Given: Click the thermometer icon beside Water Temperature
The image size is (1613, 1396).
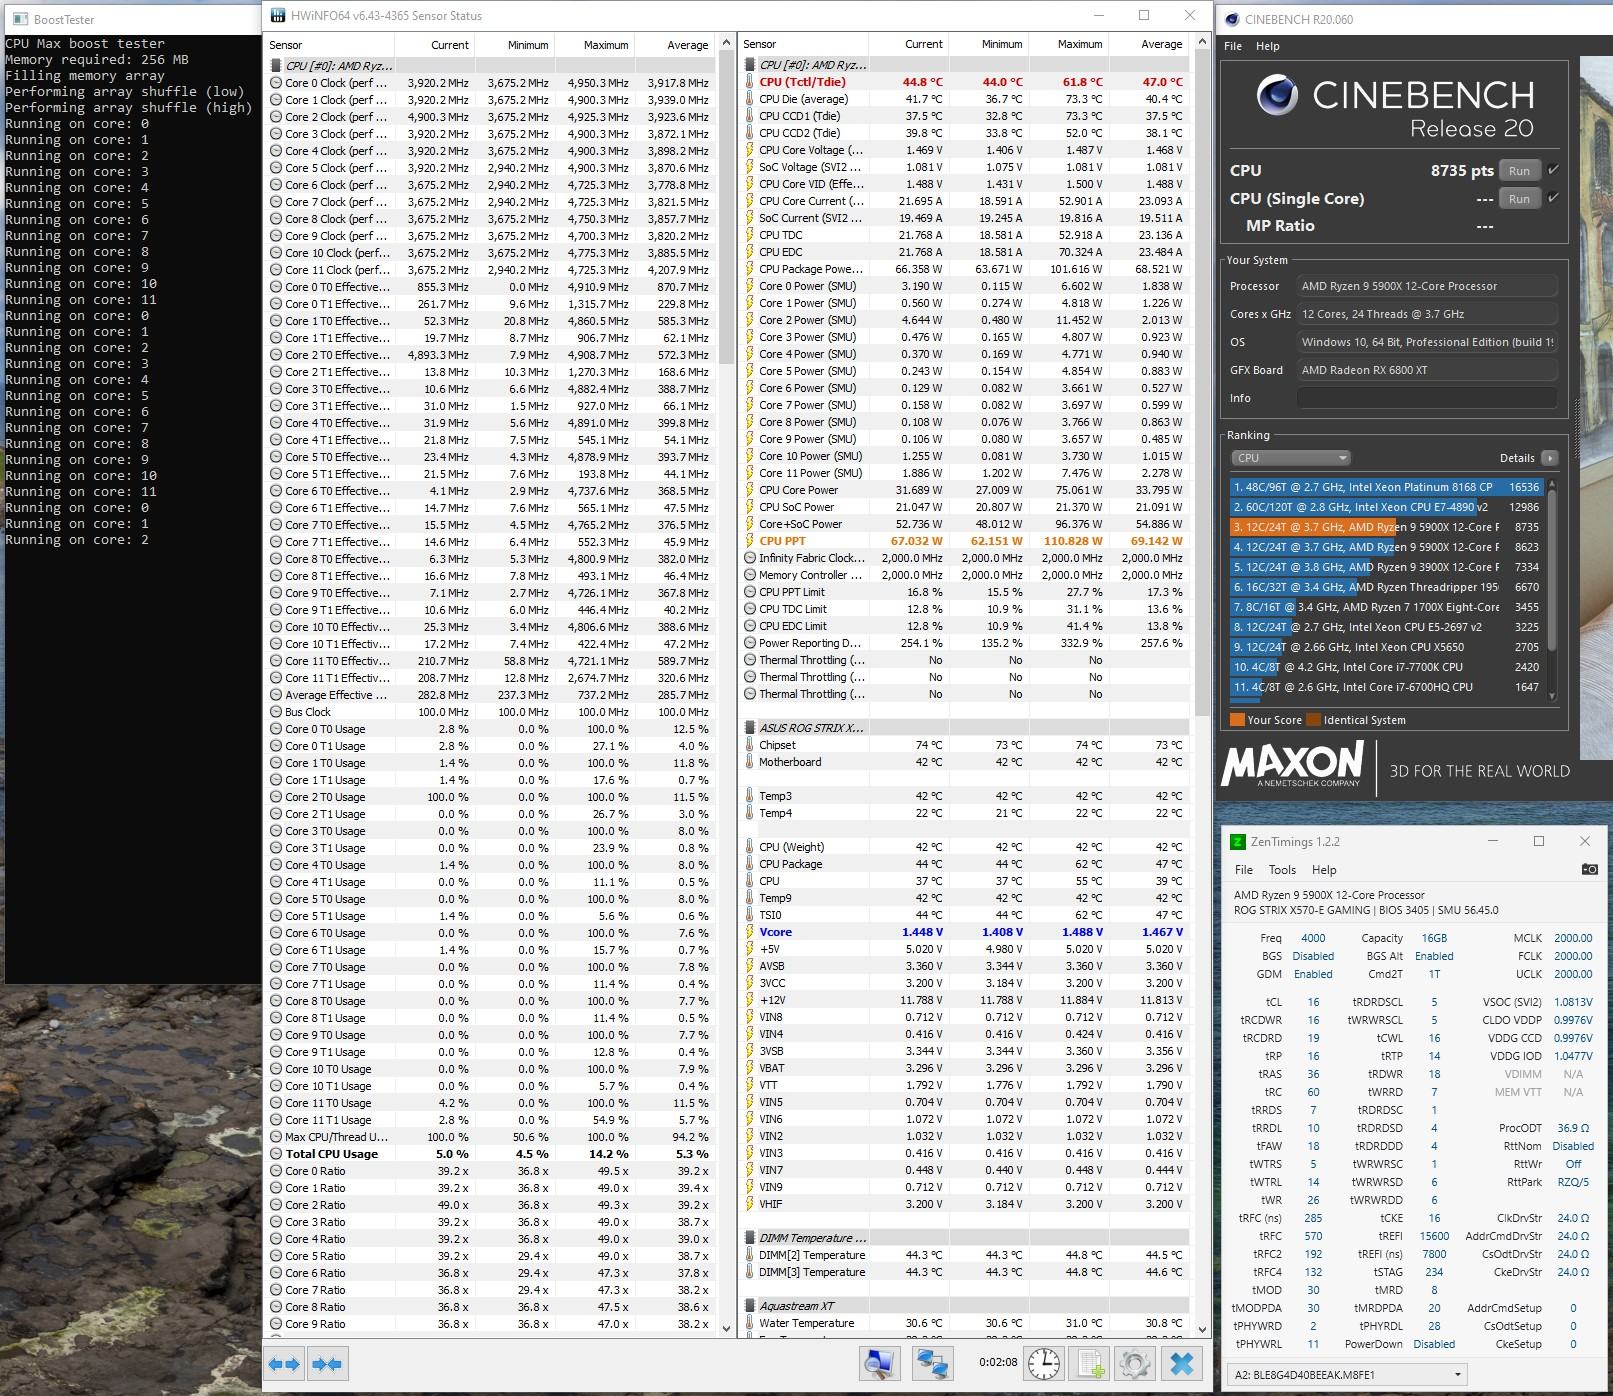Looking at the screenshot, I should tap(749, 1323).
